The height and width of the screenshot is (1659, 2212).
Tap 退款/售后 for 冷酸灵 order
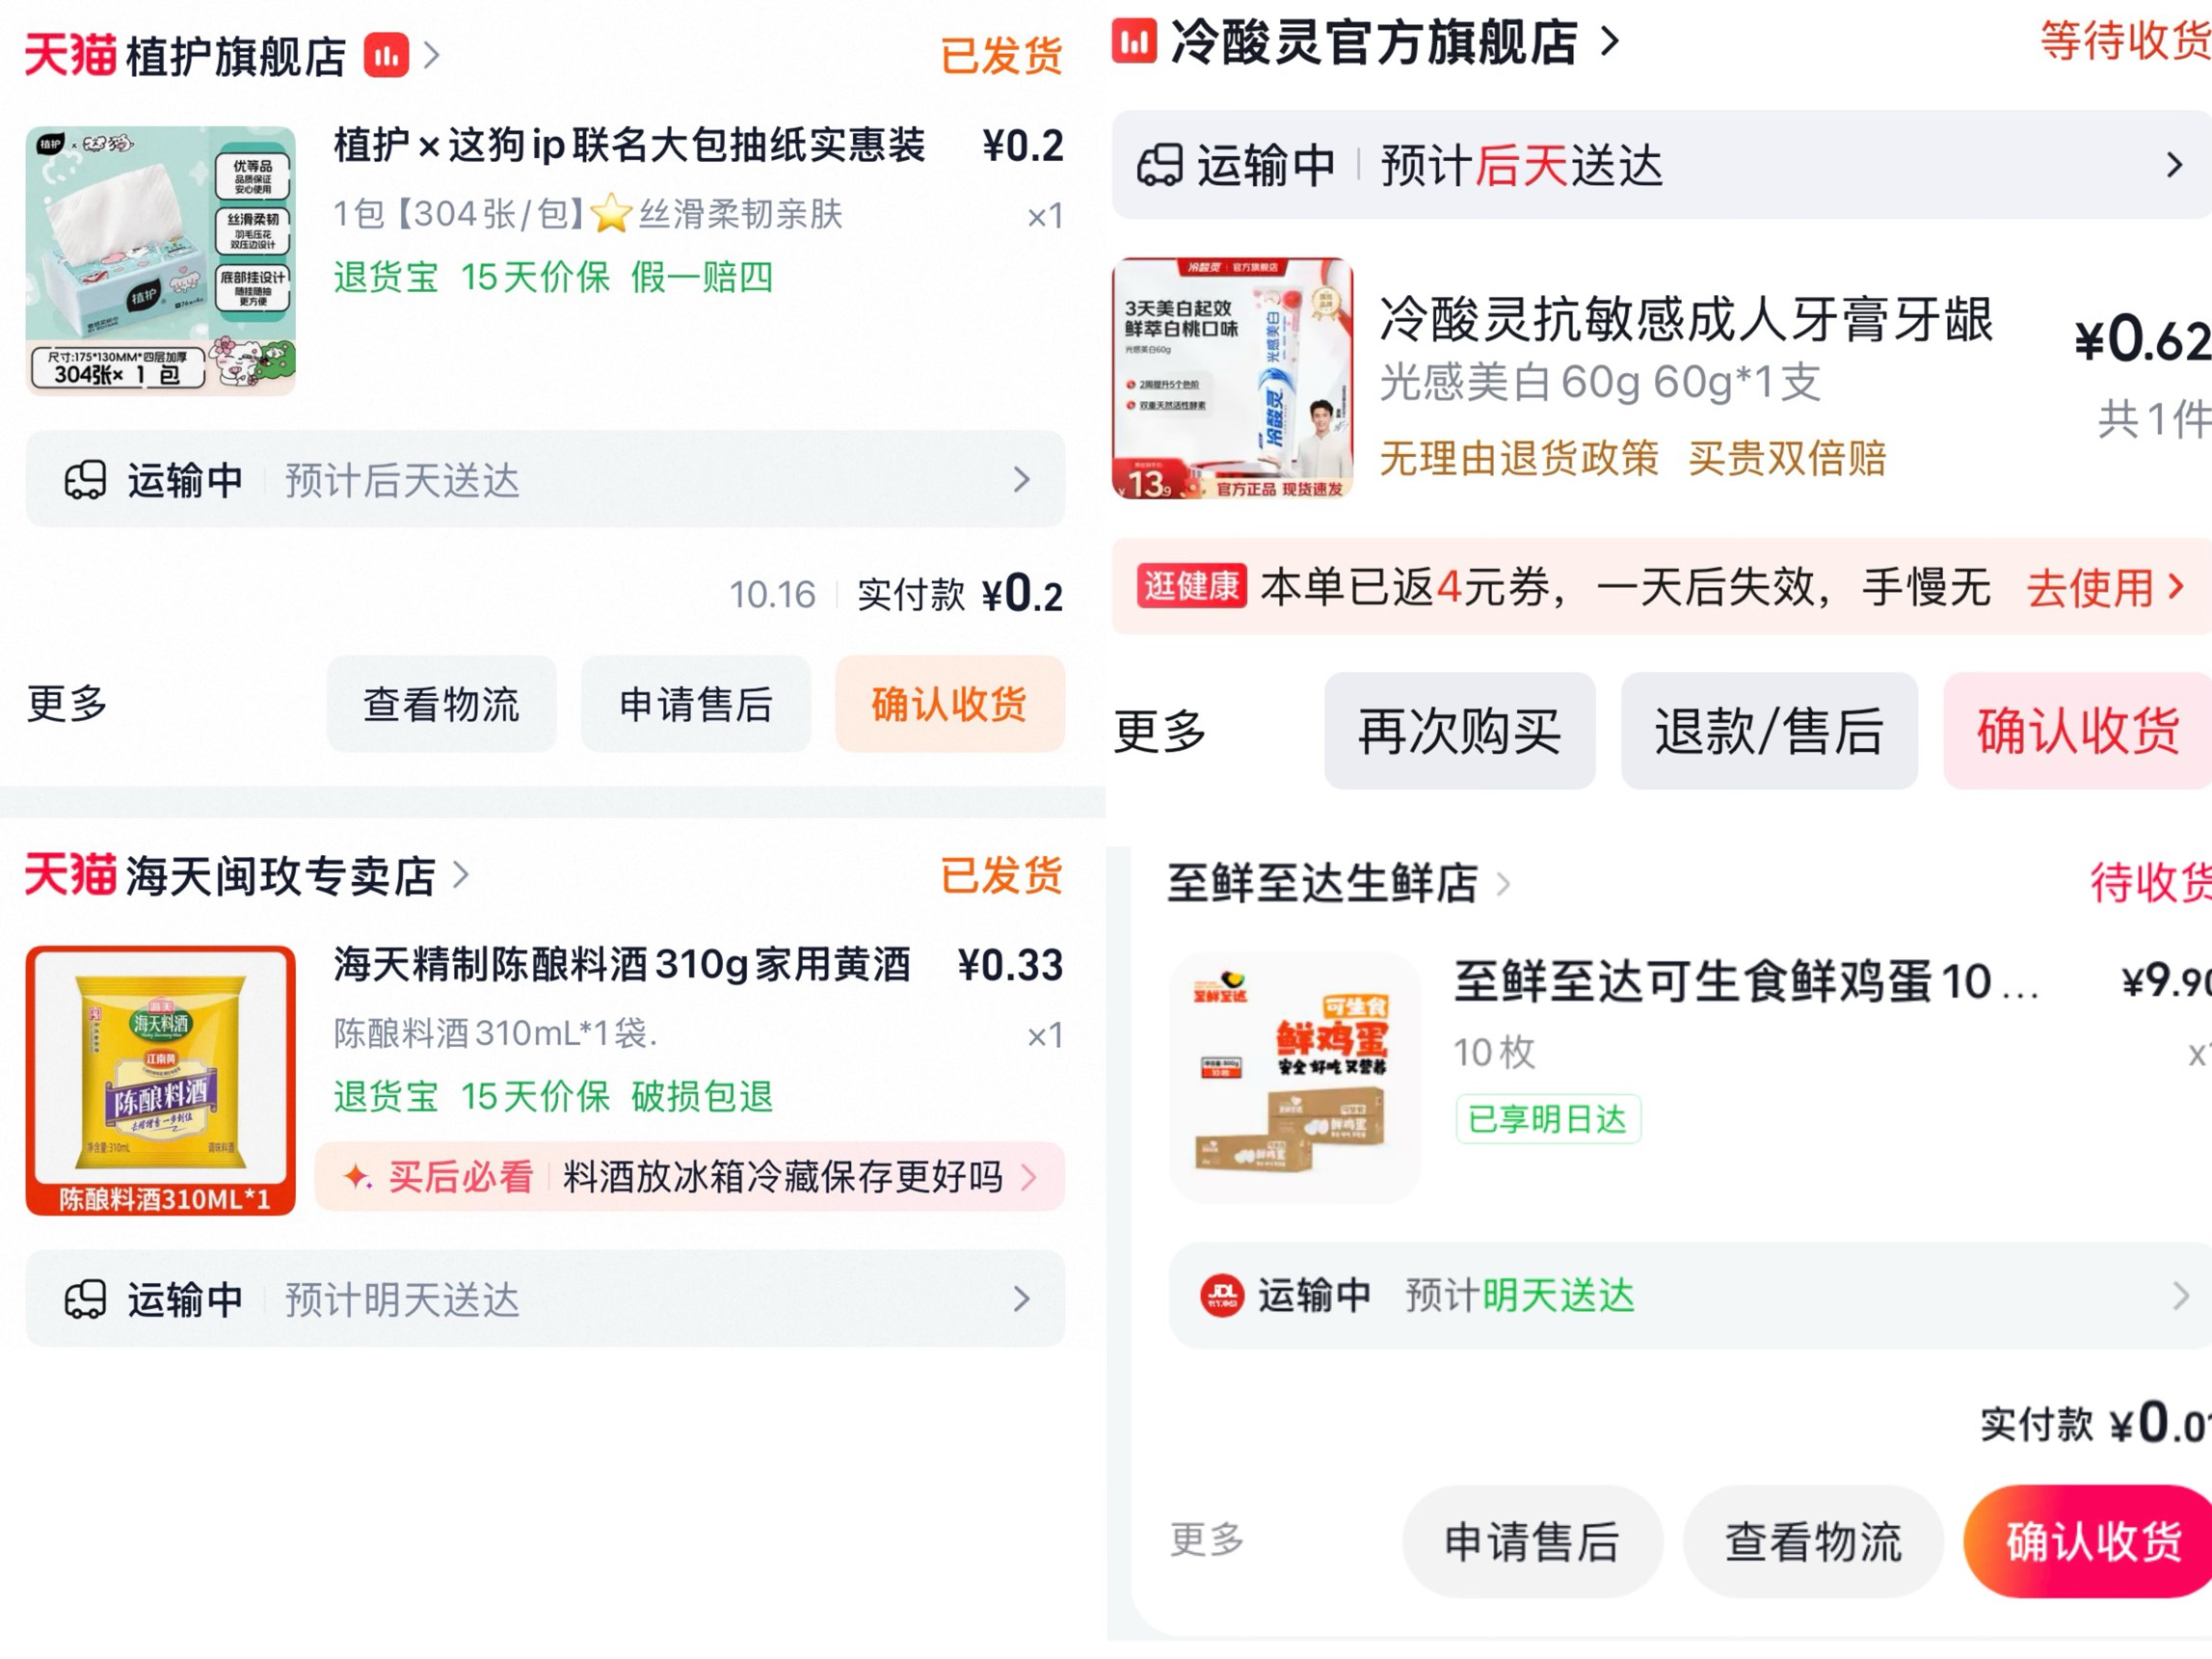coord(1769,731)
